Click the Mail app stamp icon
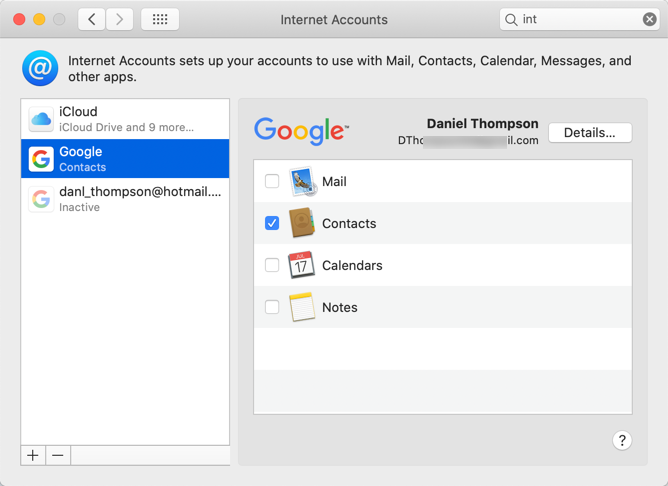 (x=302, y=181)
